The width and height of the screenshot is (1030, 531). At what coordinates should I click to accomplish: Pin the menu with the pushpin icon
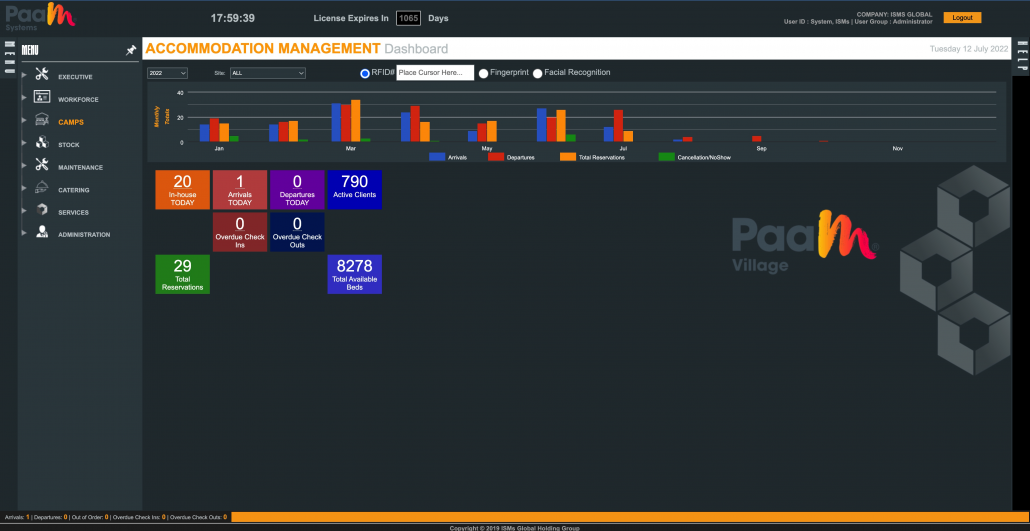(131, 50)
